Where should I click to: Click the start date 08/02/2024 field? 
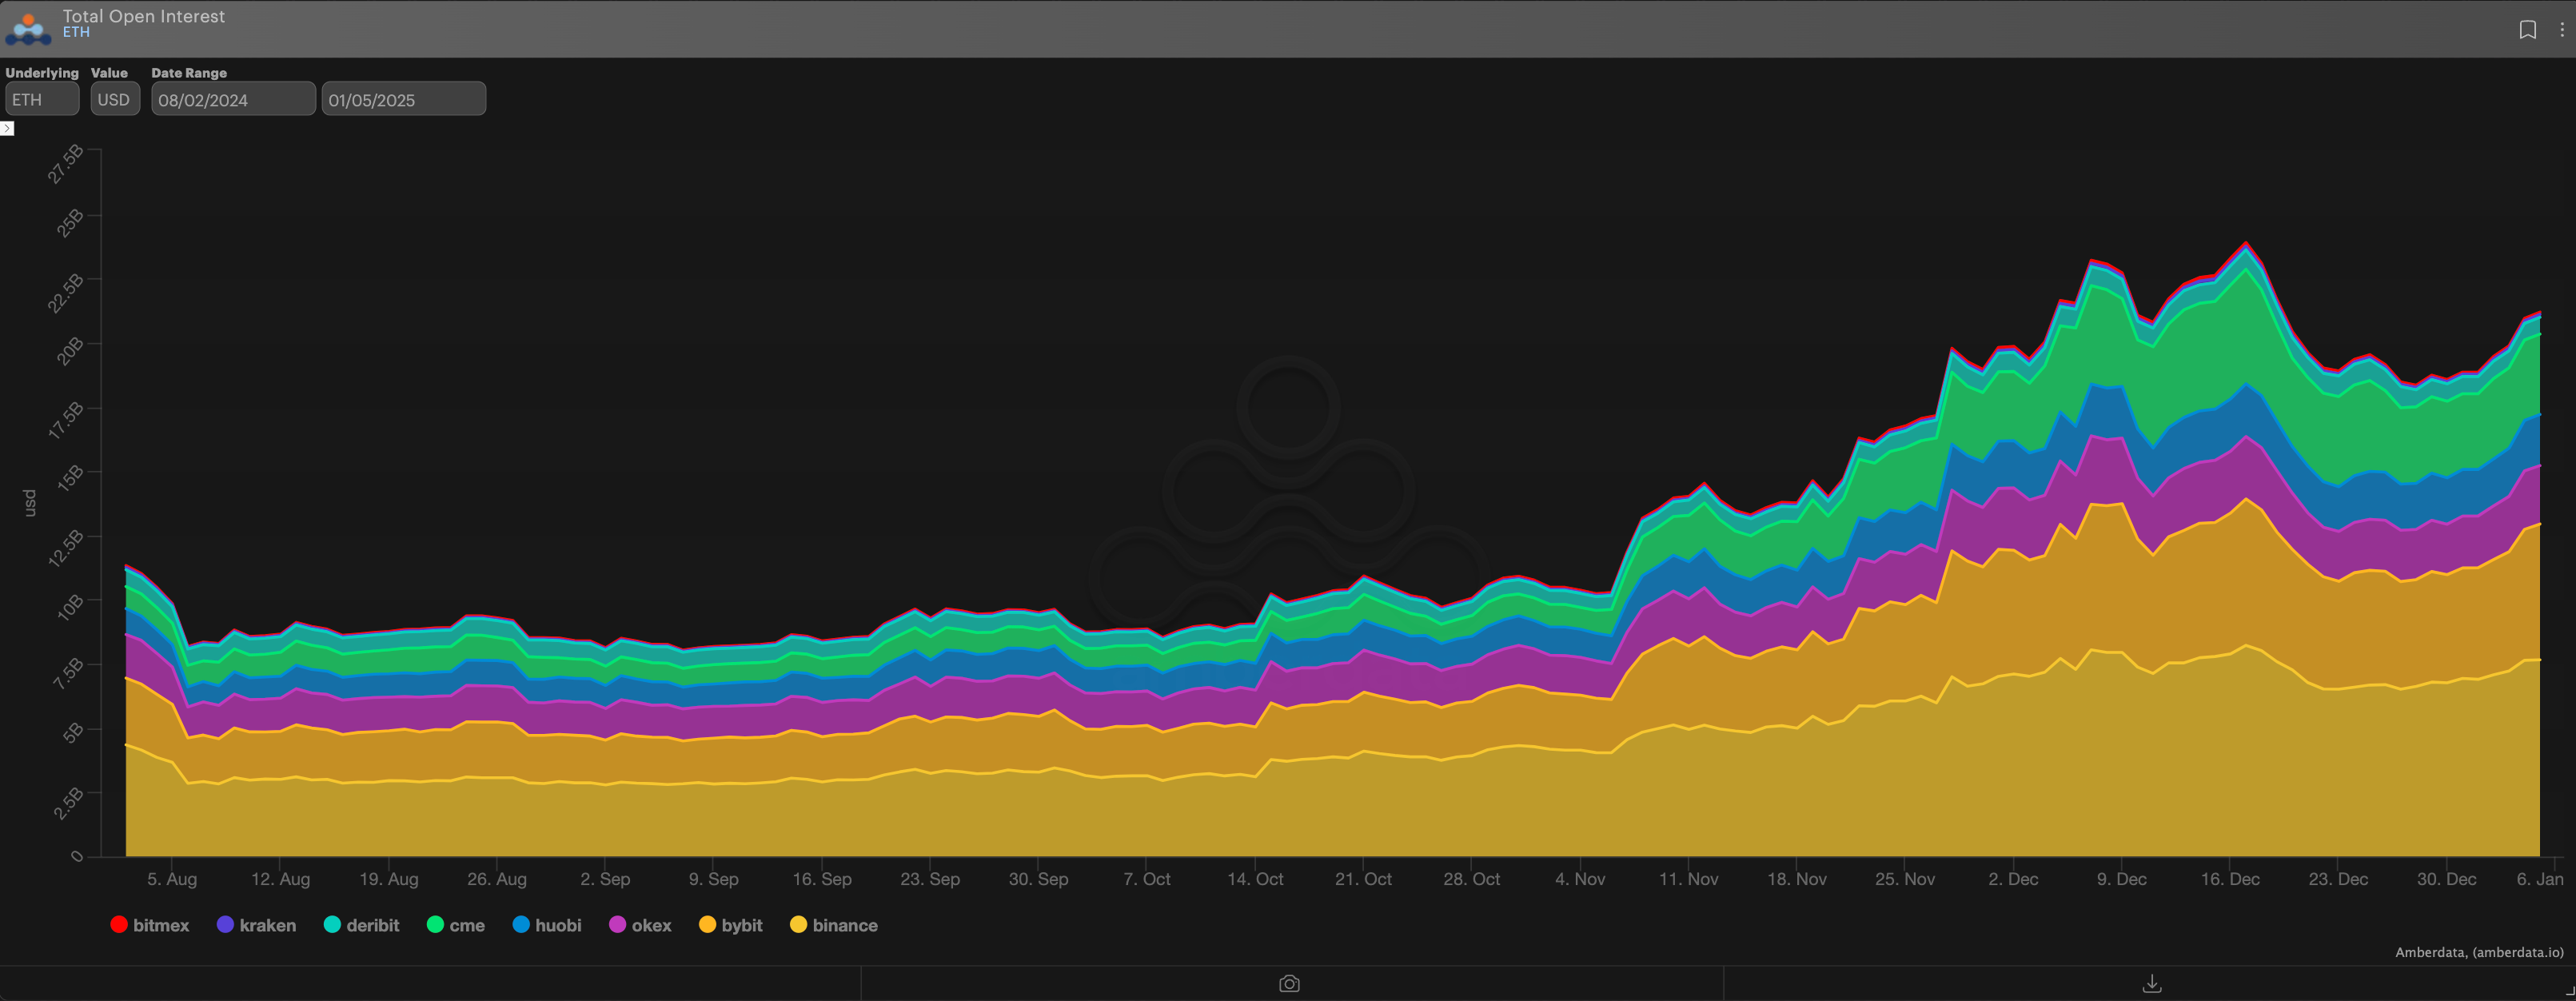click(233, 99)
